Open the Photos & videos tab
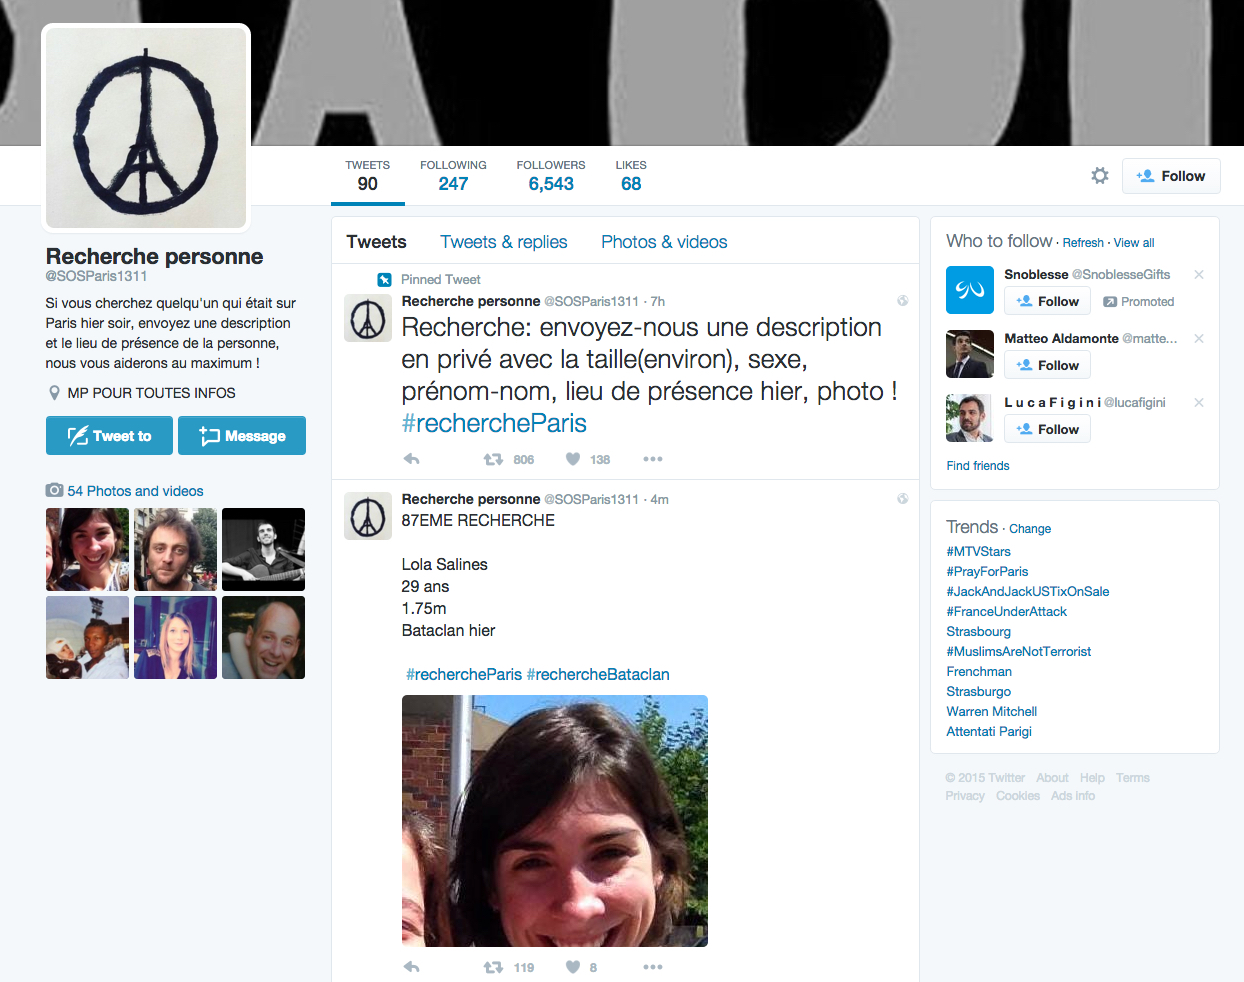 pos(664,242)
